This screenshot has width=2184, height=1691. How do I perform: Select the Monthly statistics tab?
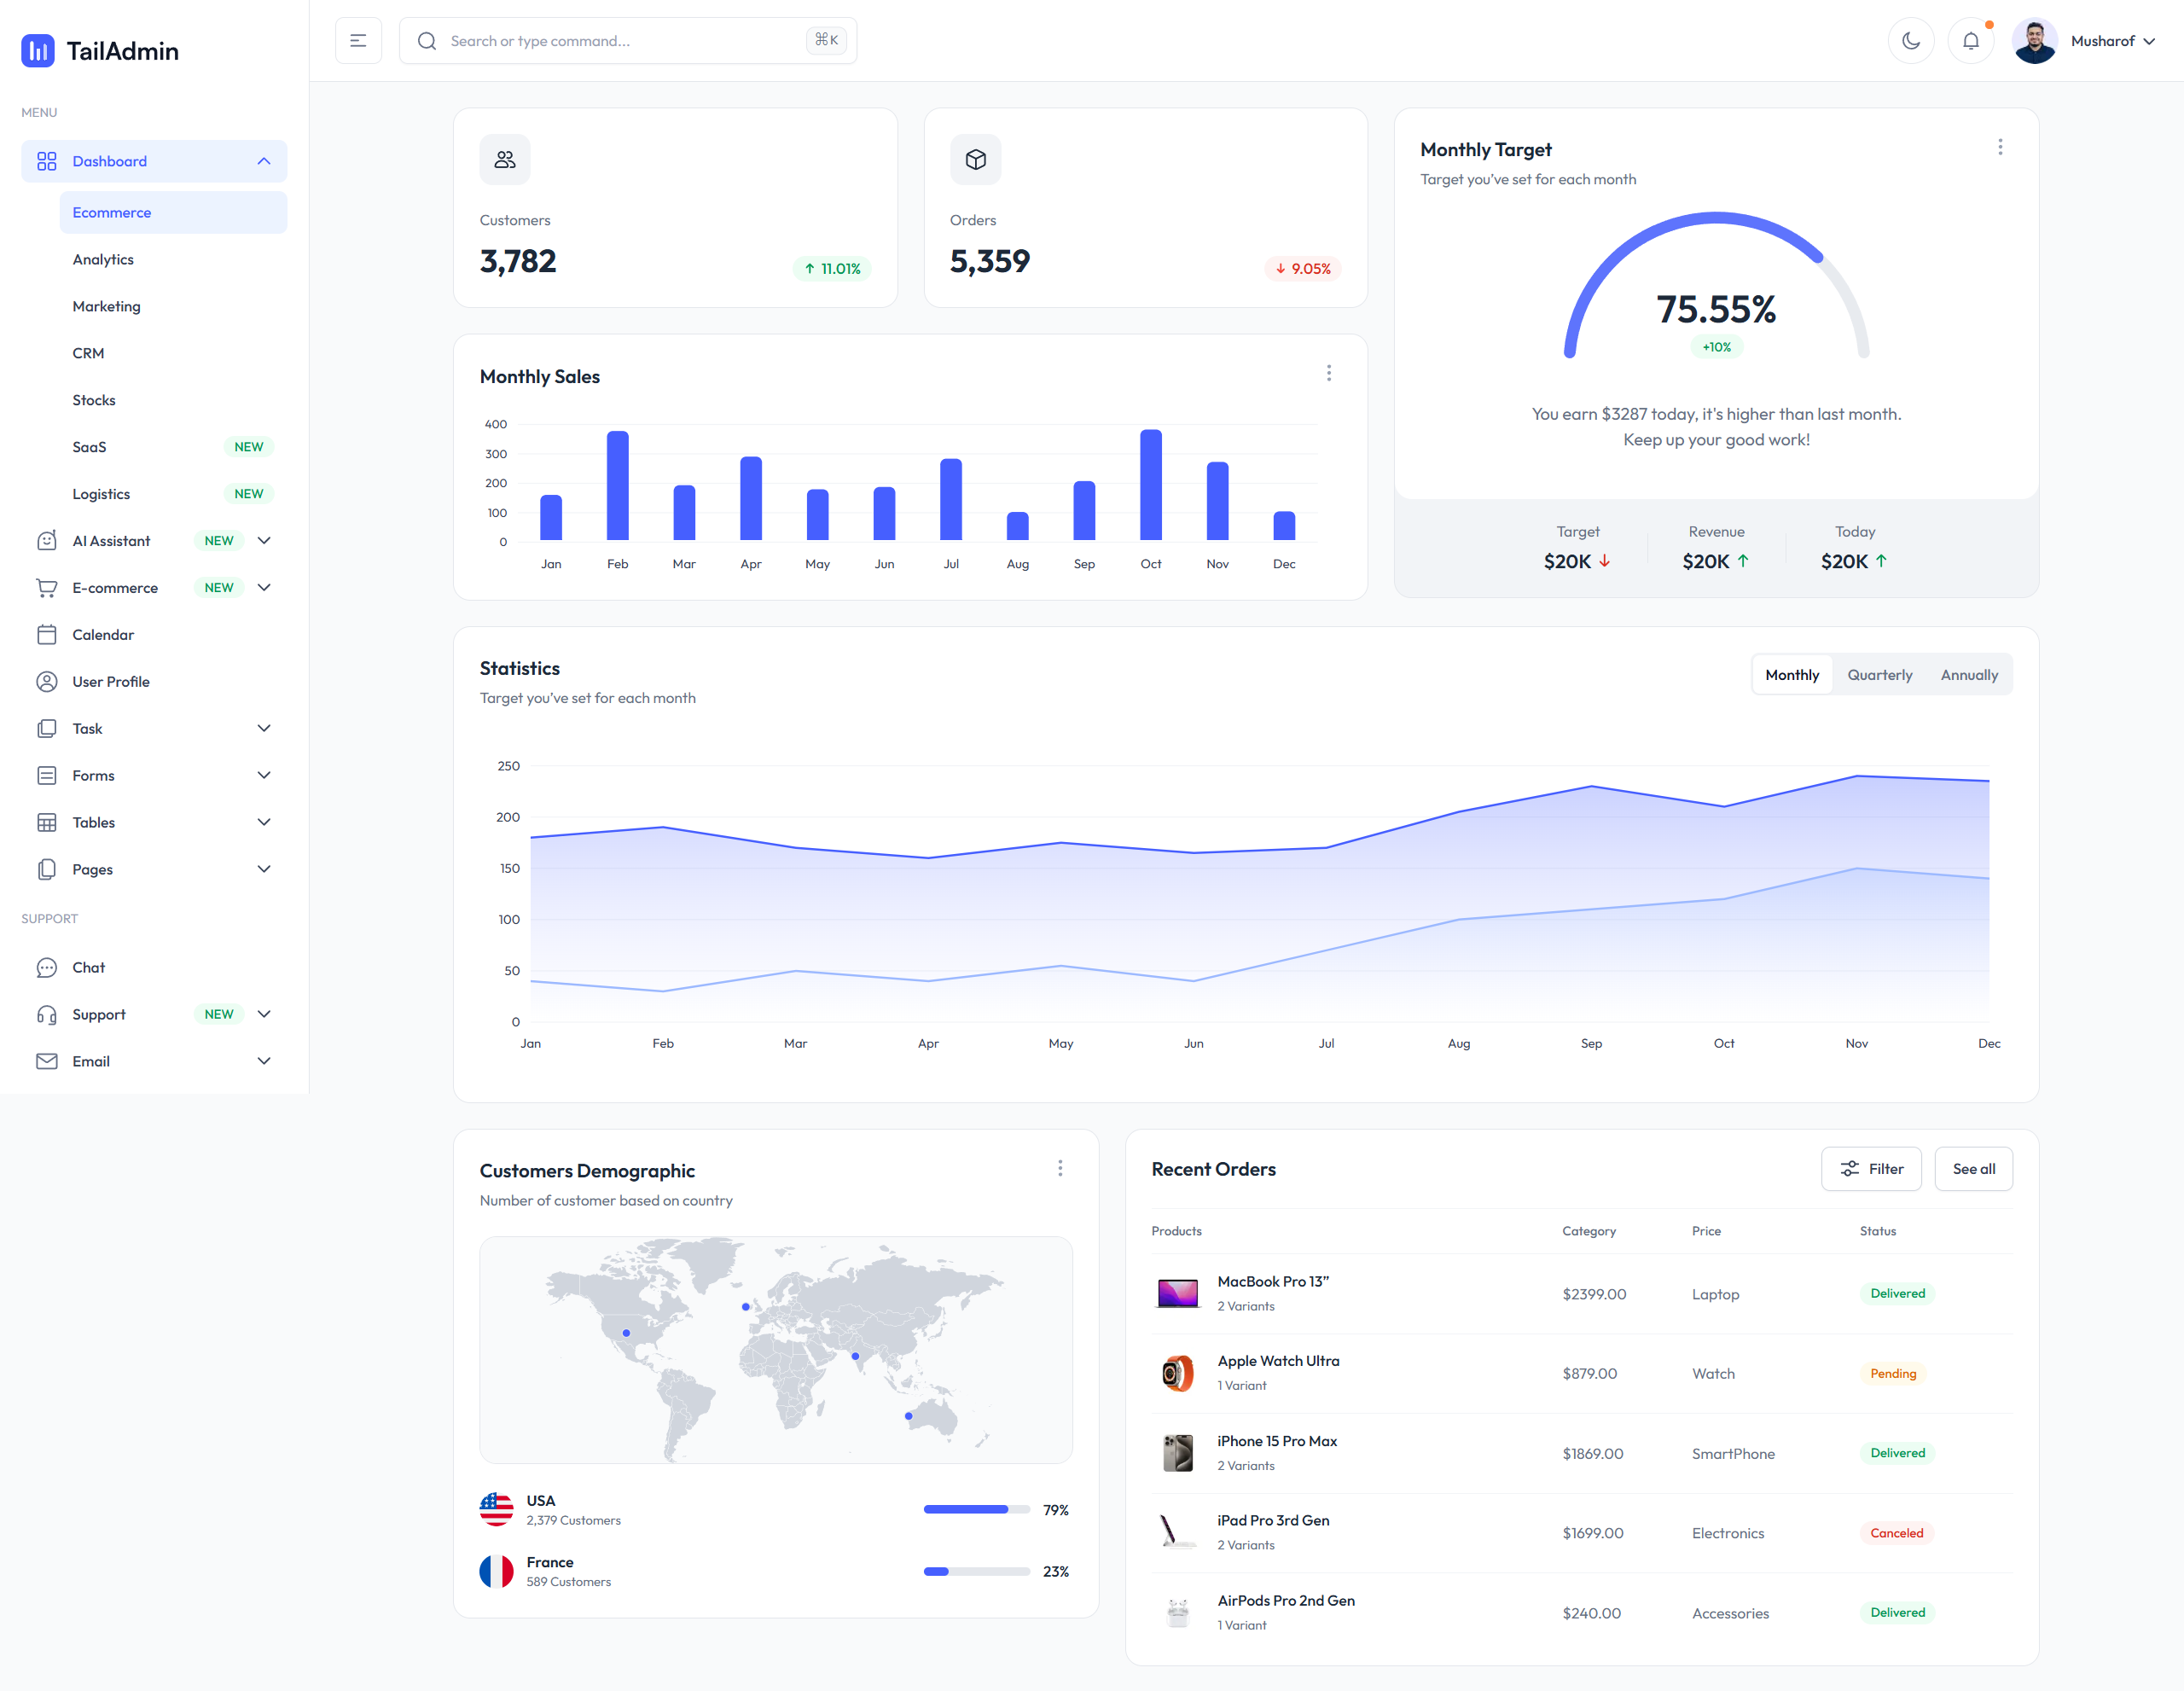[1792, 675]
